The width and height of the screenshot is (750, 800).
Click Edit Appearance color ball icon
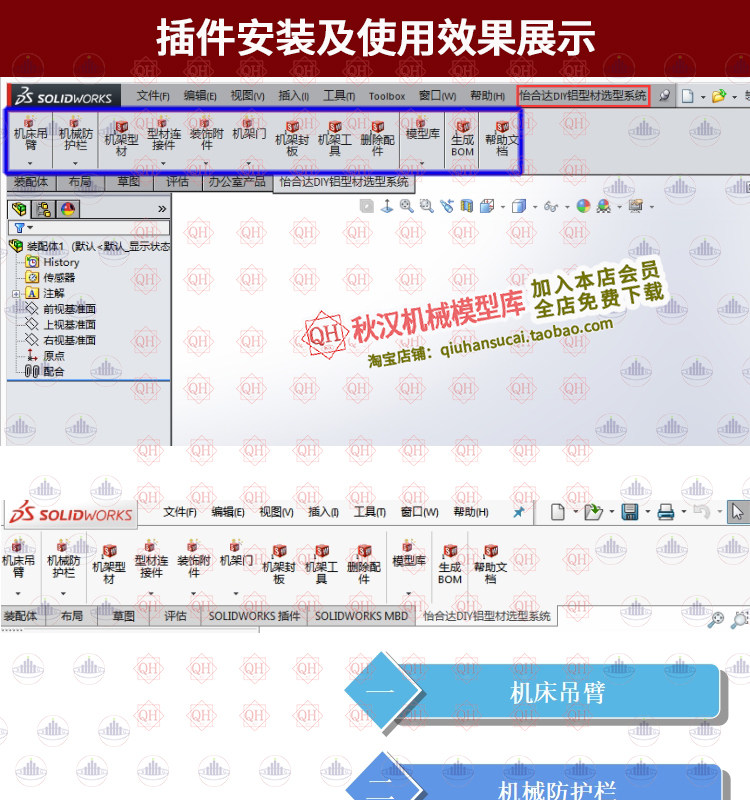point(583,206)
